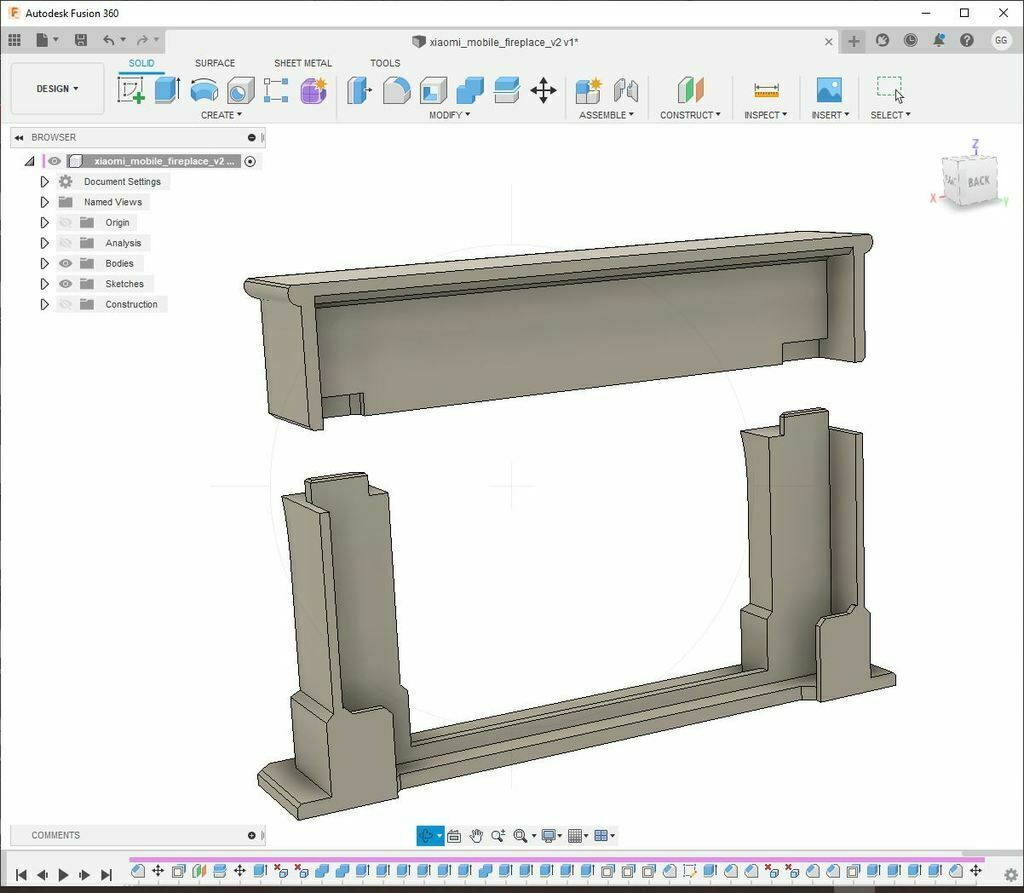
Task: Activate the root component radio button
Action: pyautogui.click(x=250, y=161)
